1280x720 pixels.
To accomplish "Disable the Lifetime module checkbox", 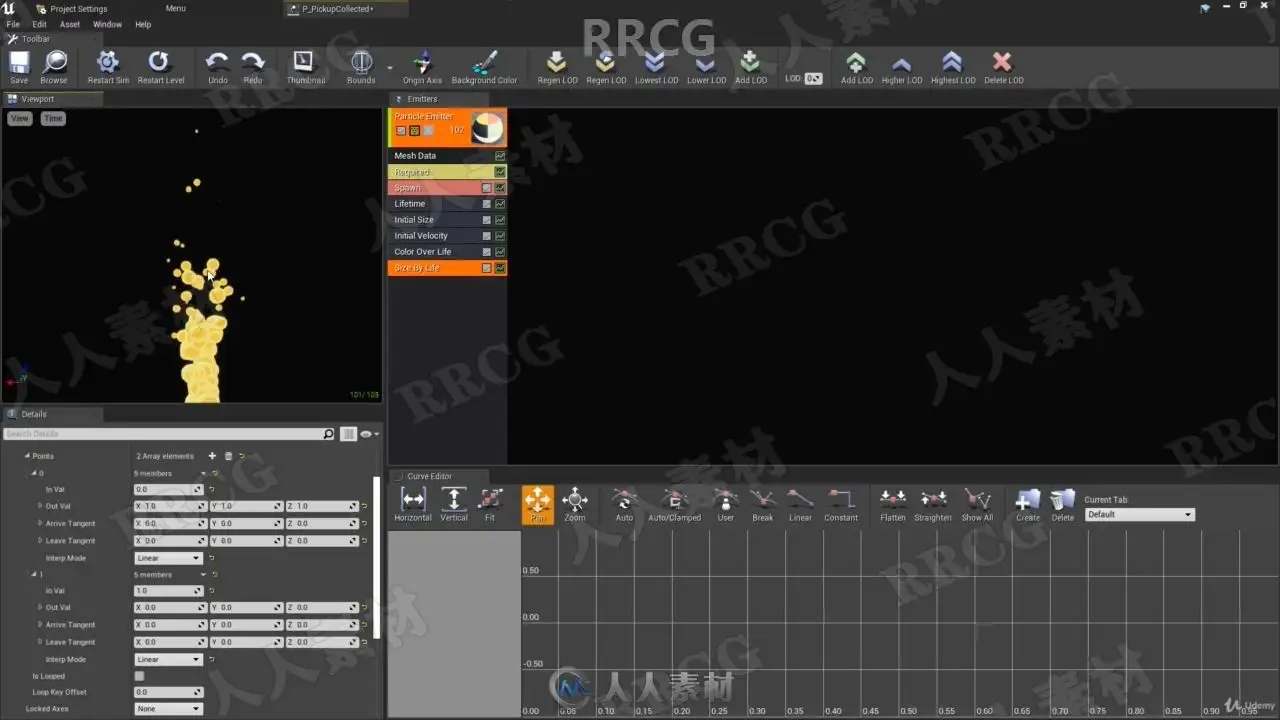I will point(487,204).
